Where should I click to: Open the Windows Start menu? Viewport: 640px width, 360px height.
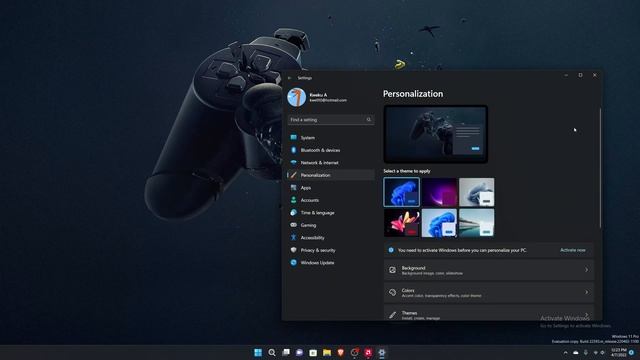(x=258, y=352)
